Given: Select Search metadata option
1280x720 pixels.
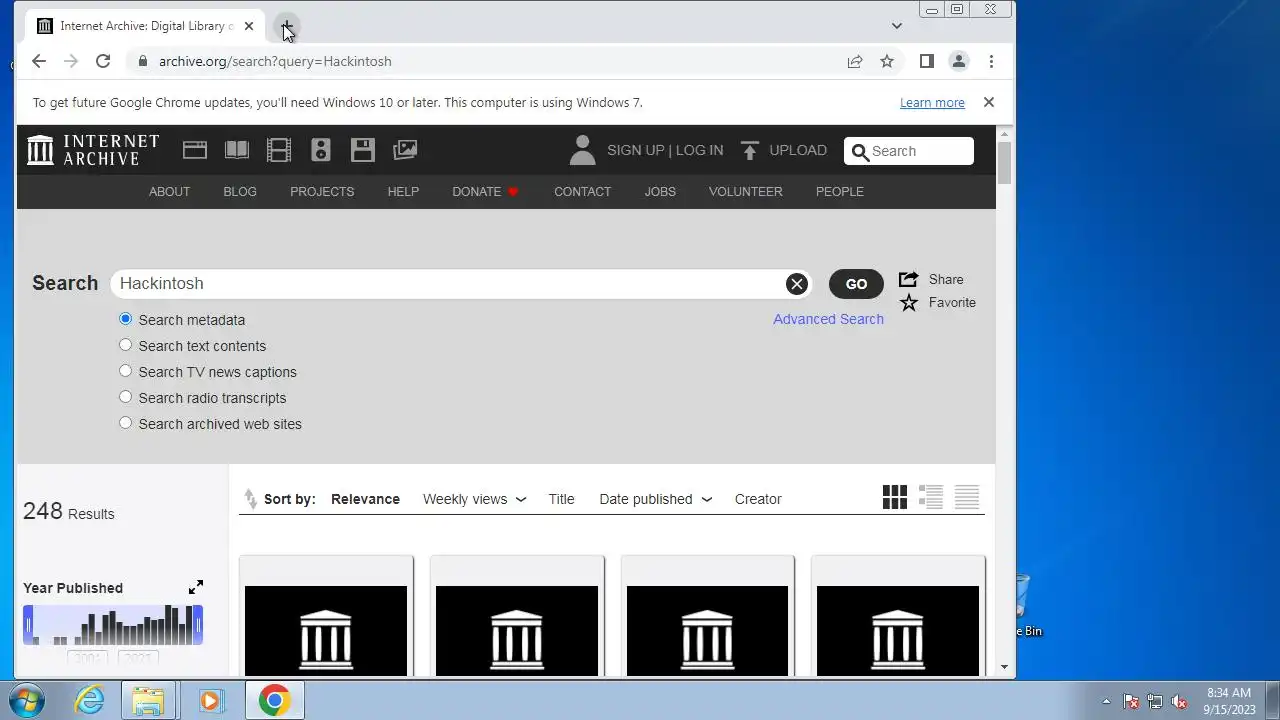Looking at the screenshot, I should (x=125, y=319).
